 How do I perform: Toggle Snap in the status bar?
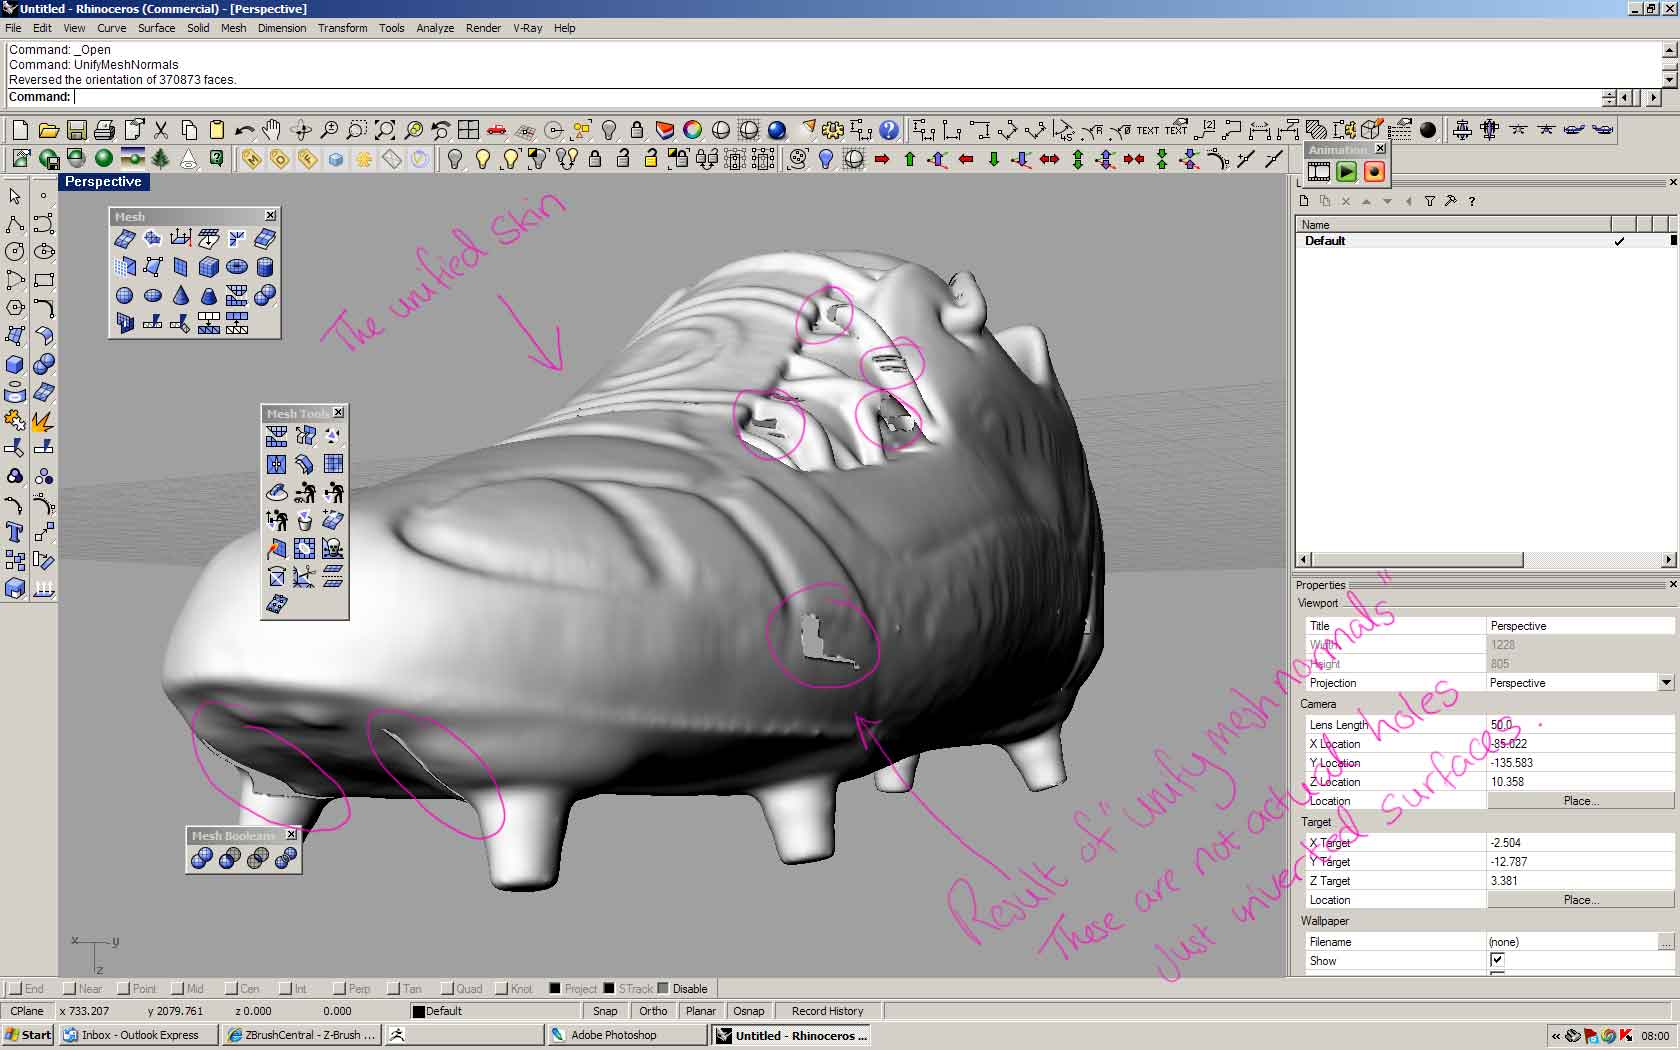(x=605, y=1011)
